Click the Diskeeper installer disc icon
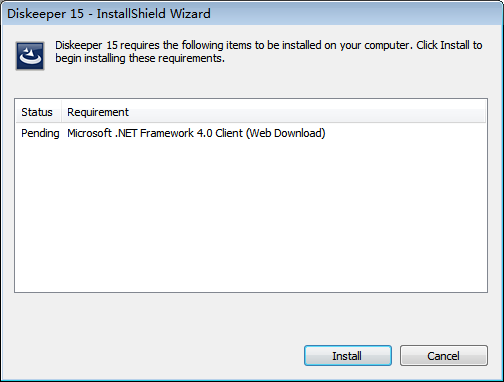 tap(30, 56)
